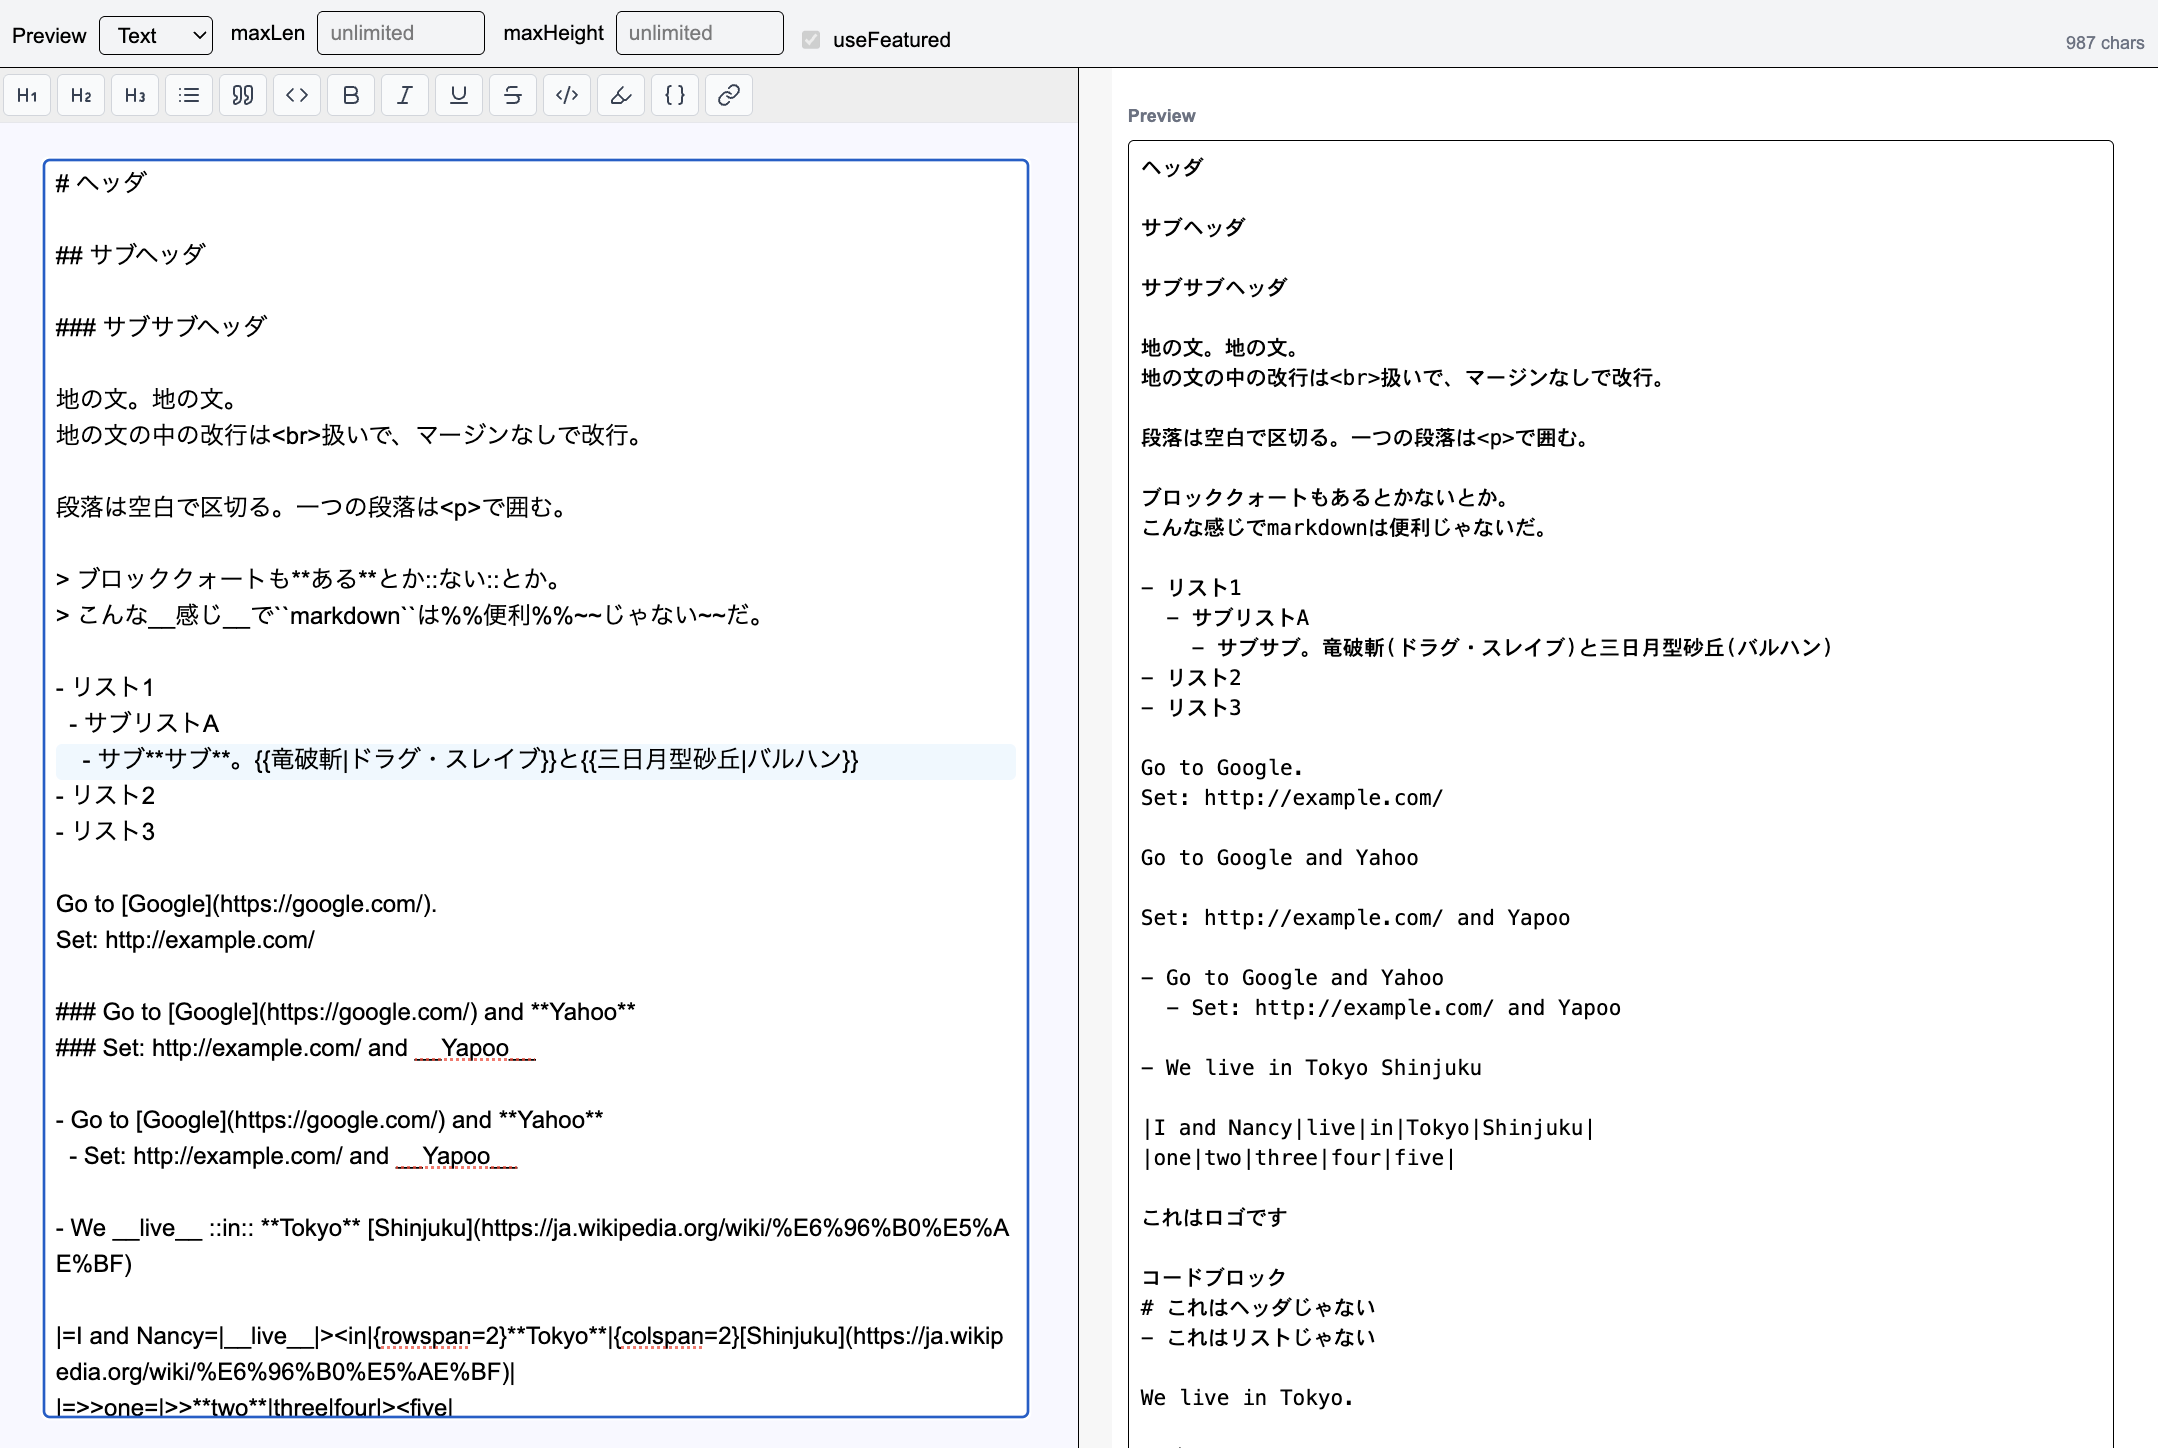Click preview line '- リスト3'
The image size is (2158, 1448).
click(x=1191, y=708)
